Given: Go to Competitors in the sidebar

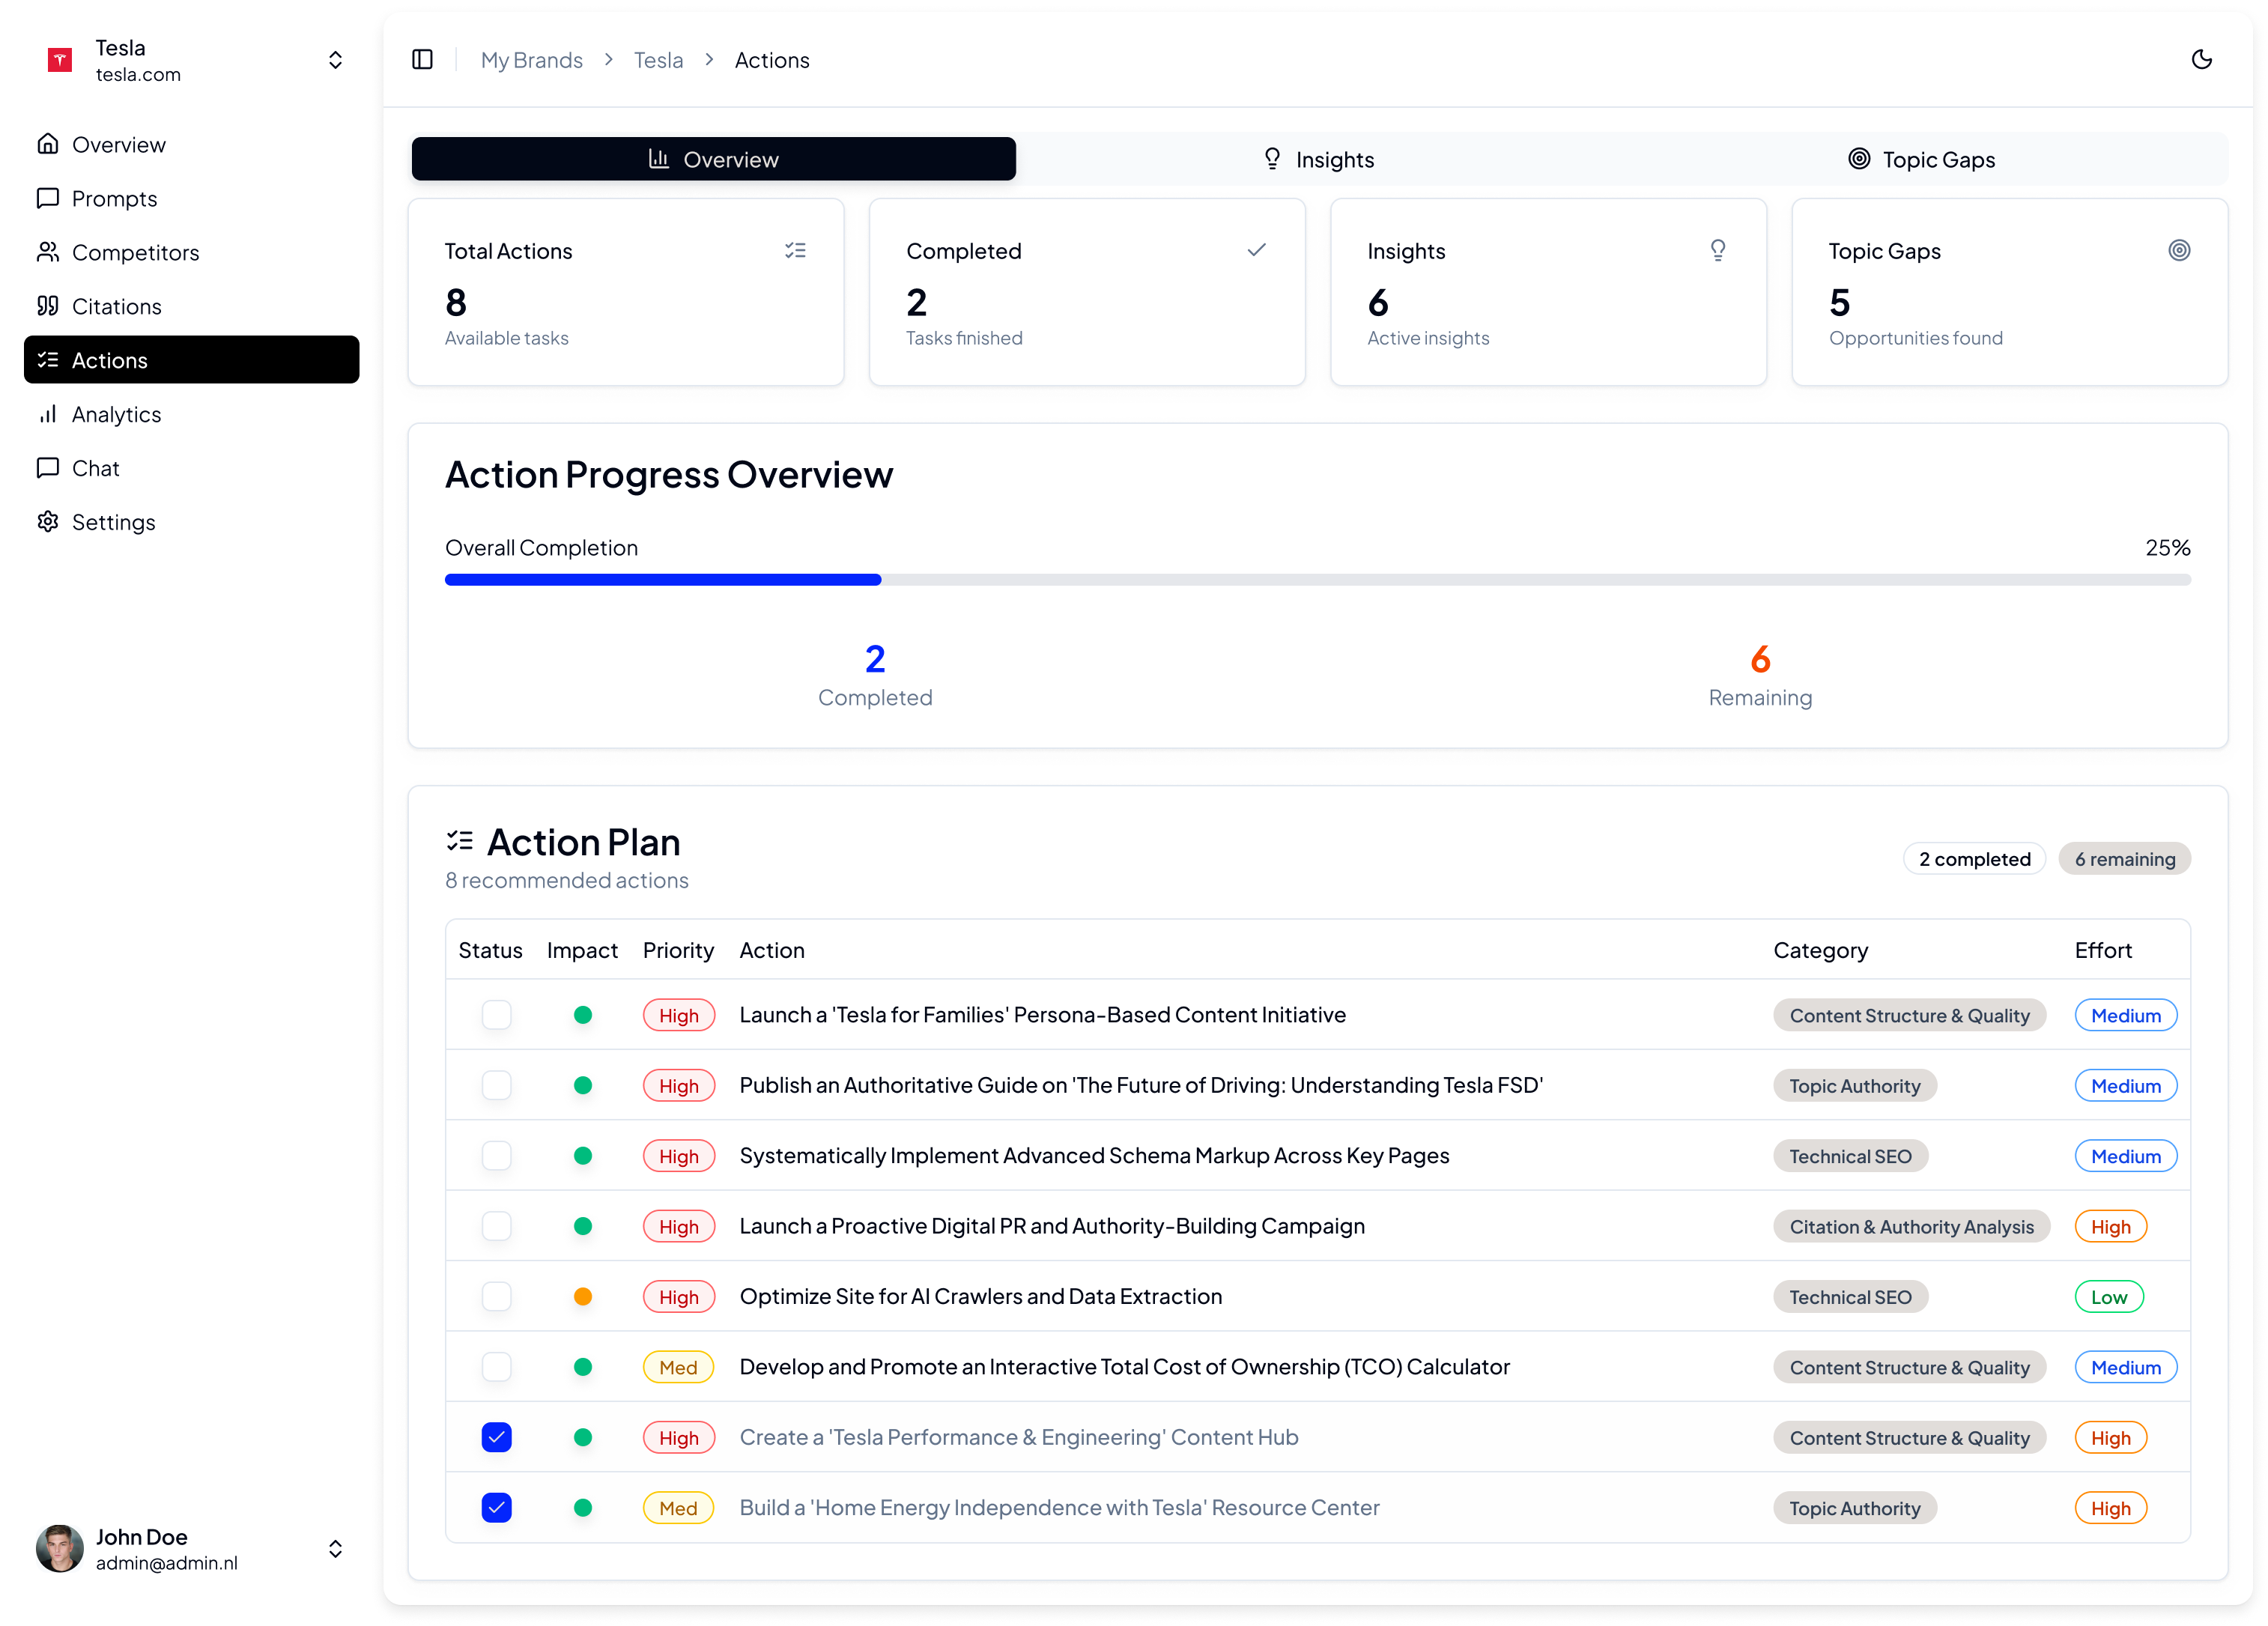Looking at the screenshot, I should click(x=135, y=252).
